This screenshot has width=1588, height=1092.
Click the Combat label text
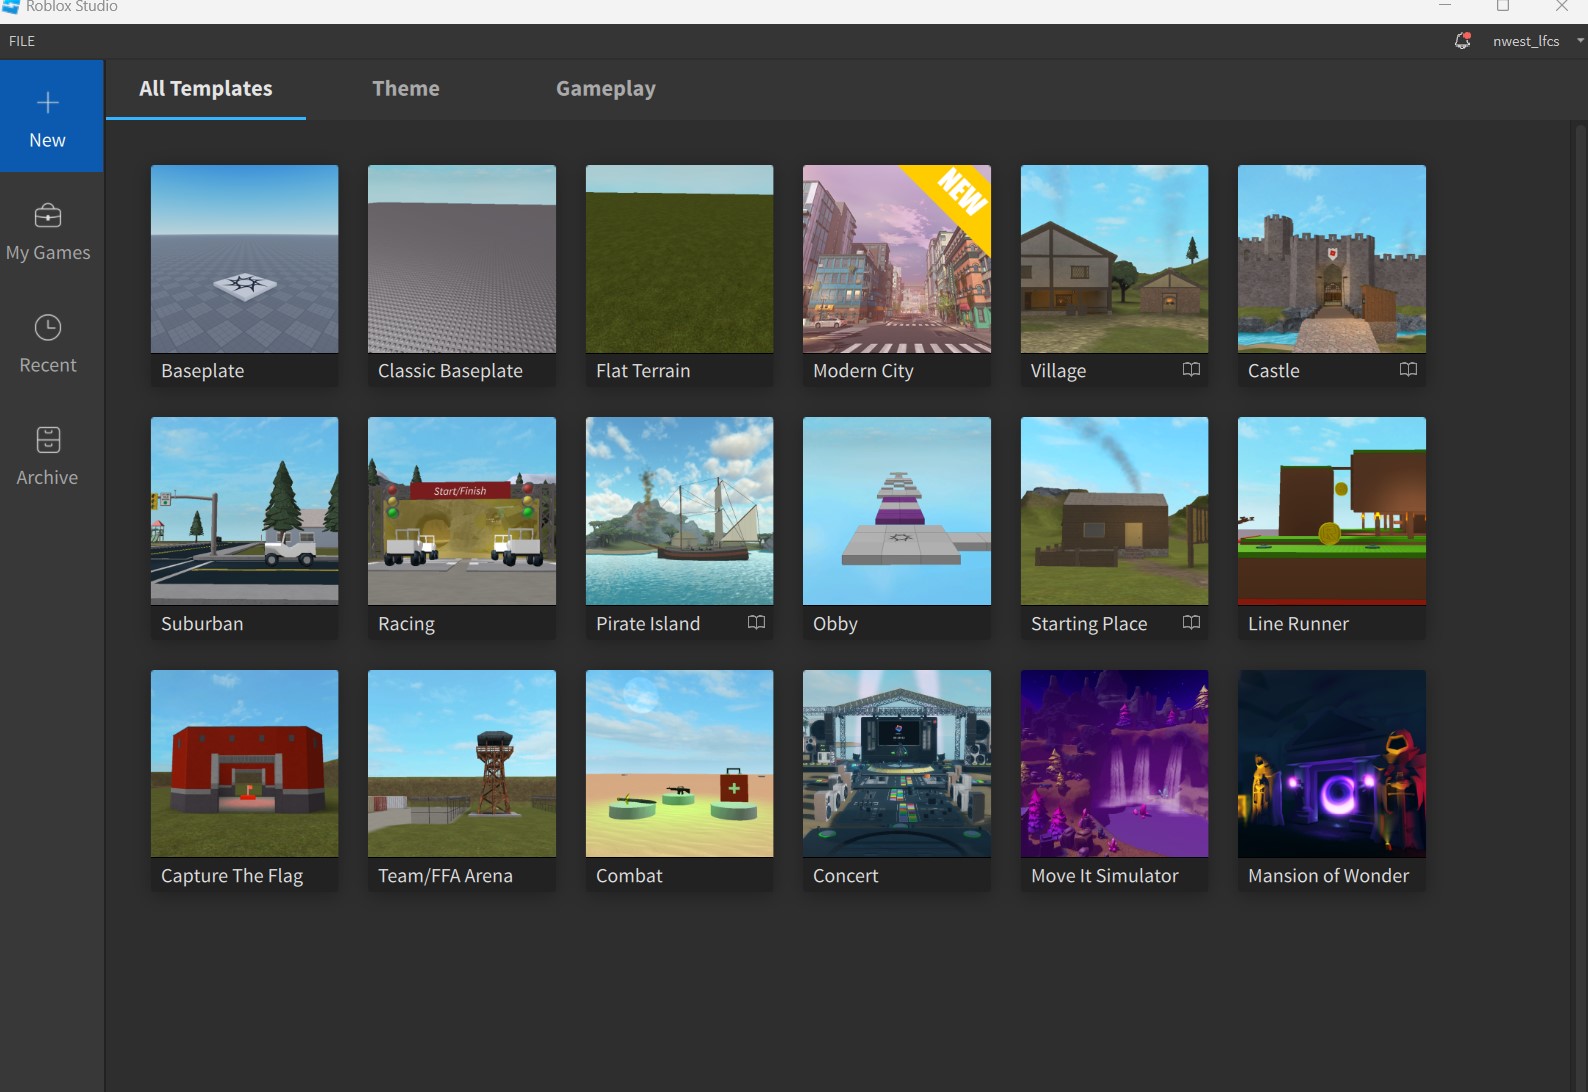tap(629, 876)
